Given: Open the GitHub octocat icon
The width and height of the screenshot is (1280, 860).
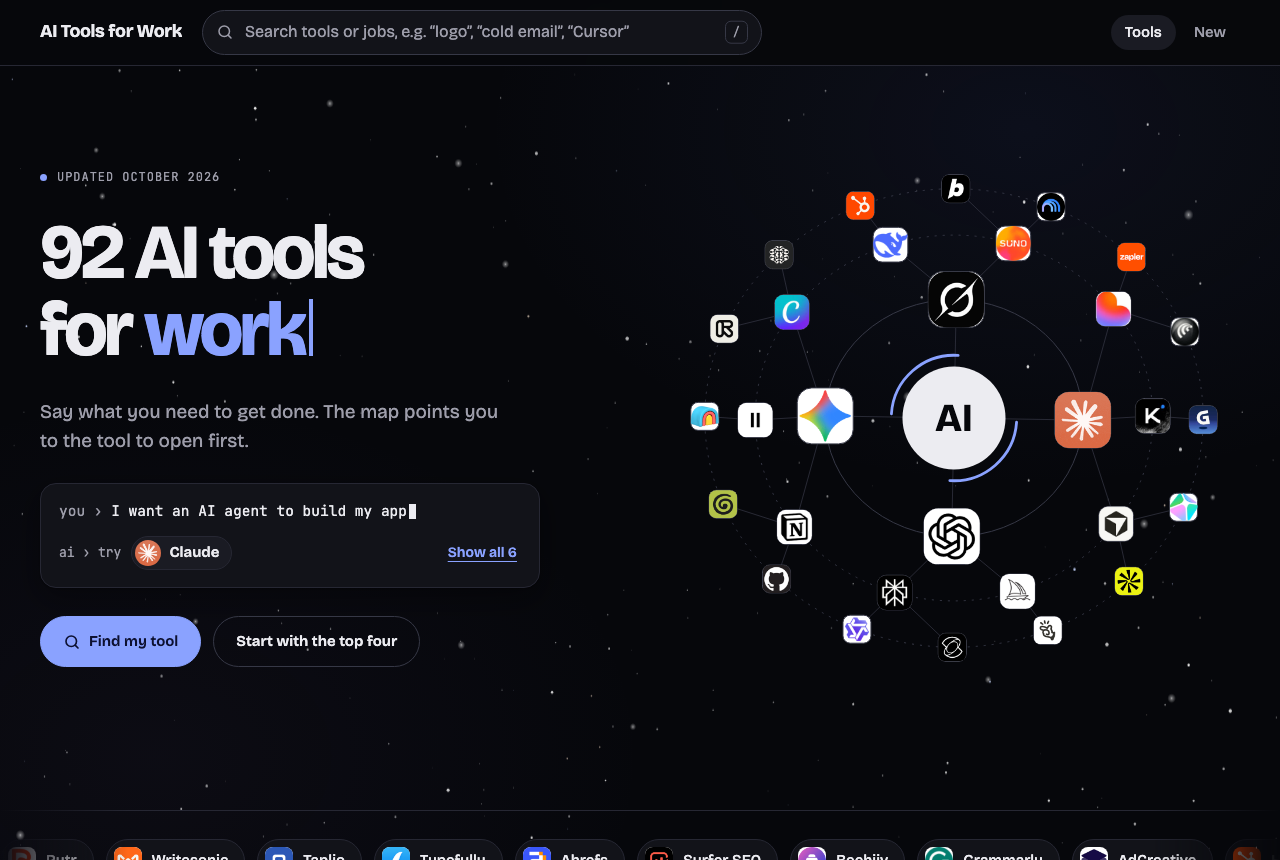Looking at the screenshot, I should click(777, 579).
